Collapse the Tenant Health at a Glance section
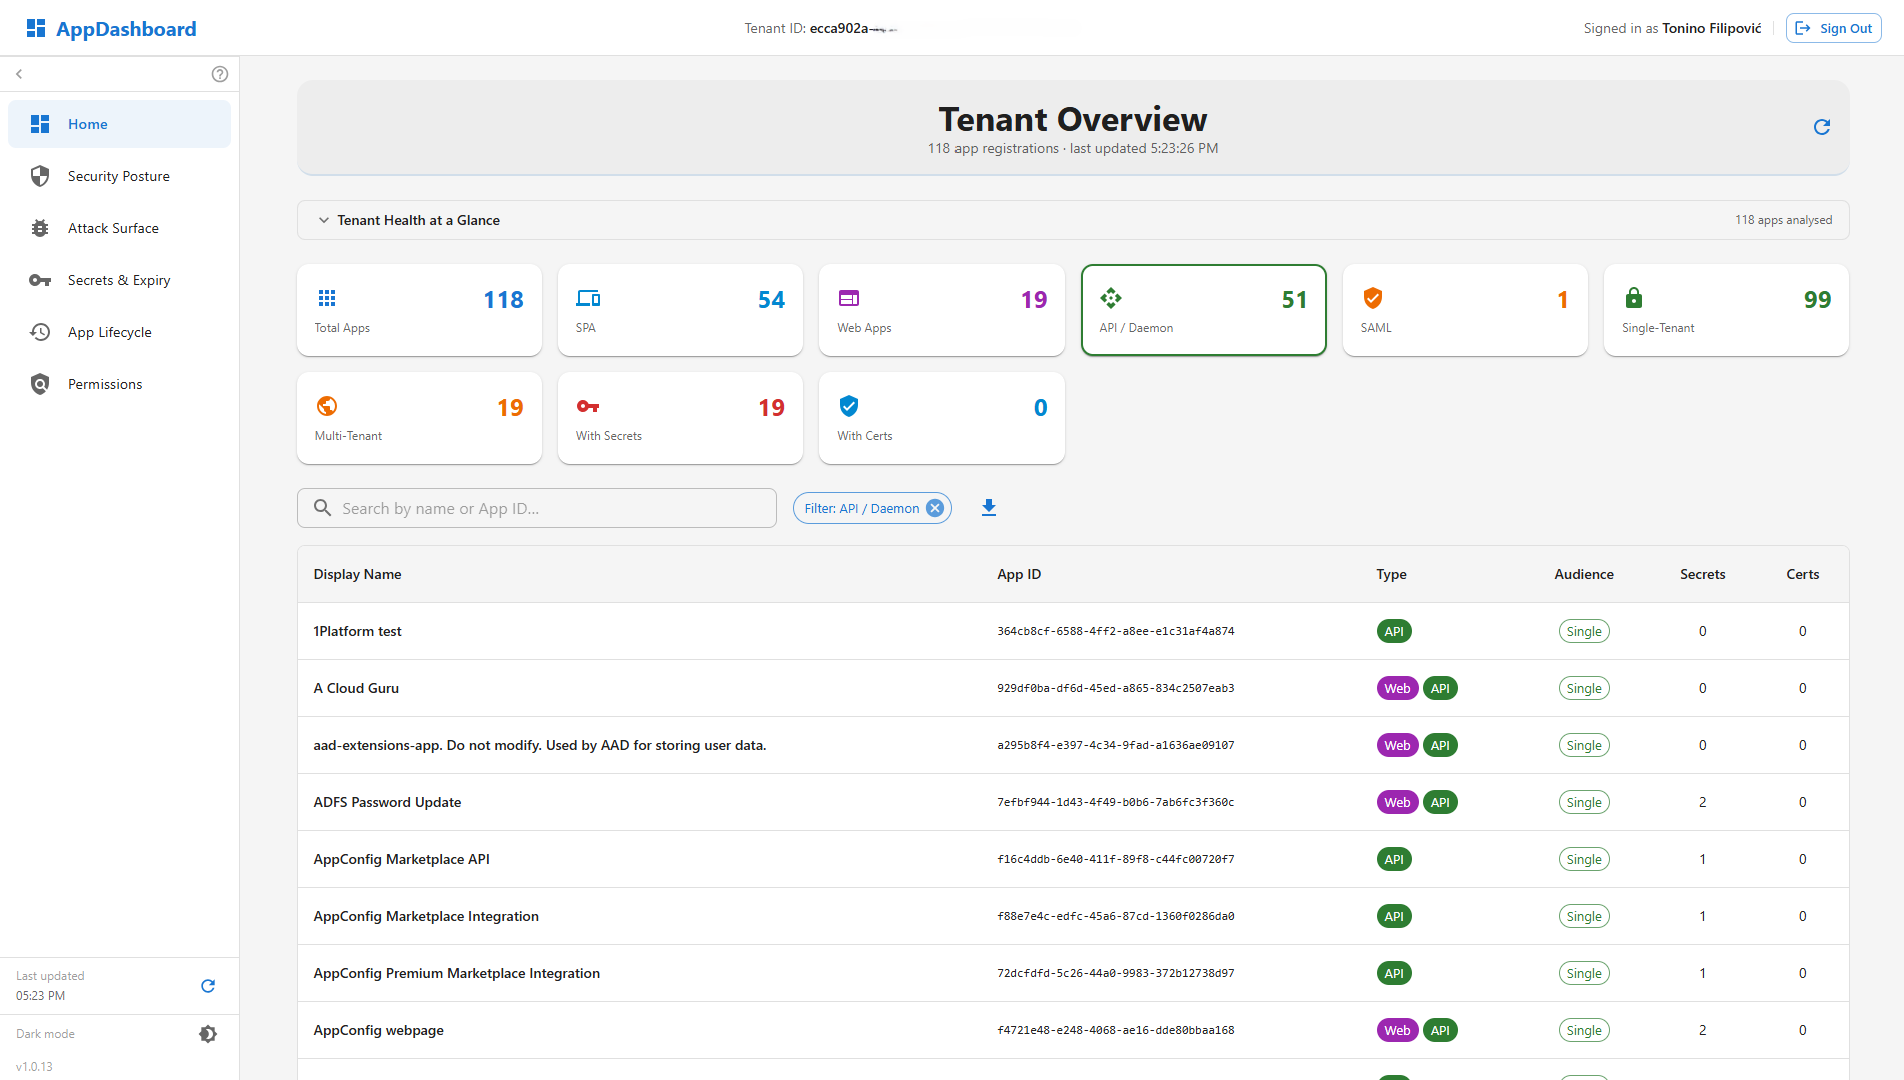This screenshot has height=1080, width=1904. (x=324, y=220)
